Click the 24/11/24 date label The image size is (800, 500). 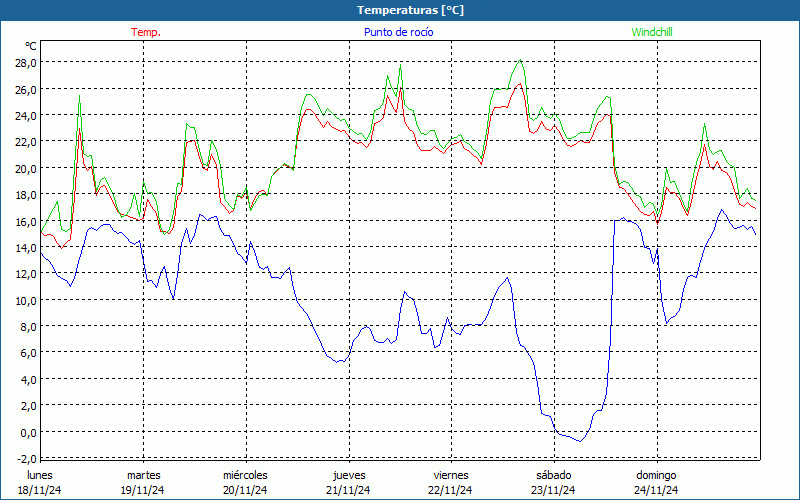point(656,490)
